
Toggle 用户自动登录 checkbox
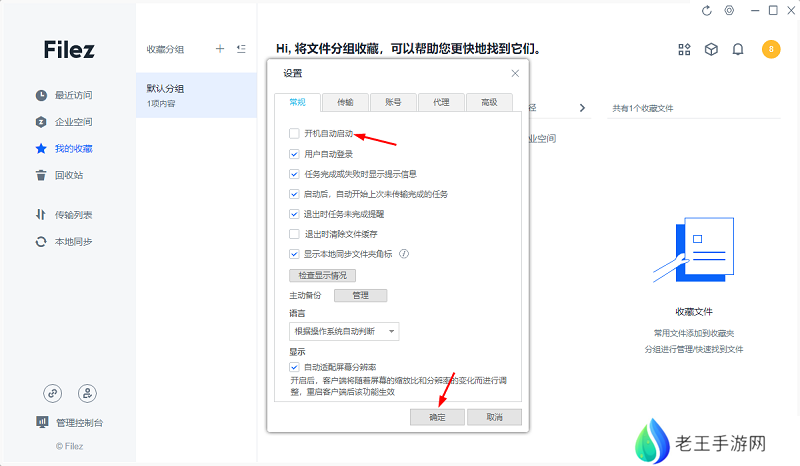point(294,154)
